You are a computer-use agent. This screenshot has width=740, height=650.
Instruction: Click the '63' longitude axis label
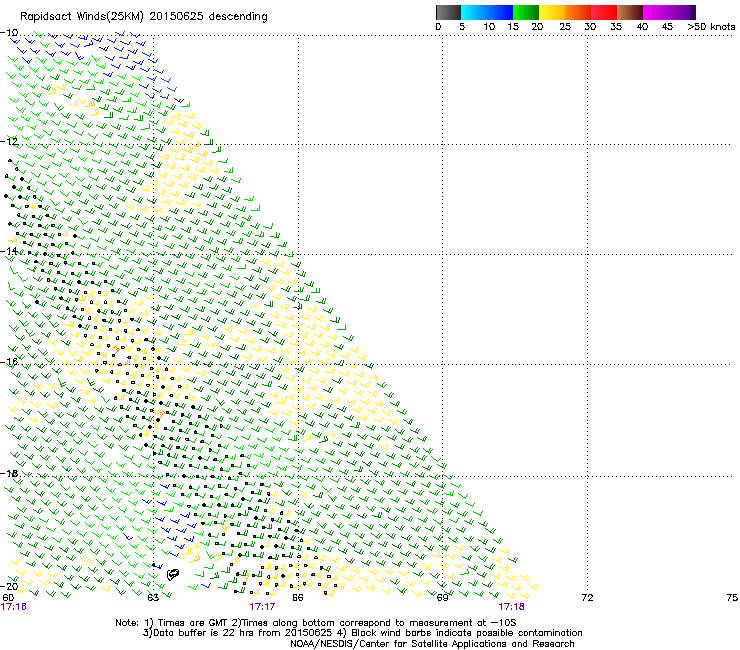point(153,598)
